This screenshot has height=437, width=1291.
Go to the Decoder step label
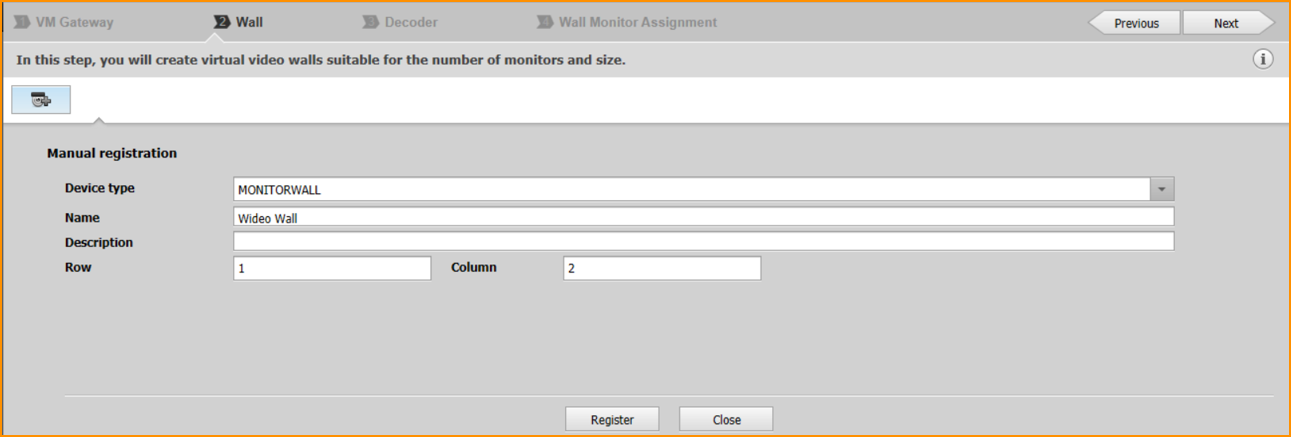coord(411,22)
